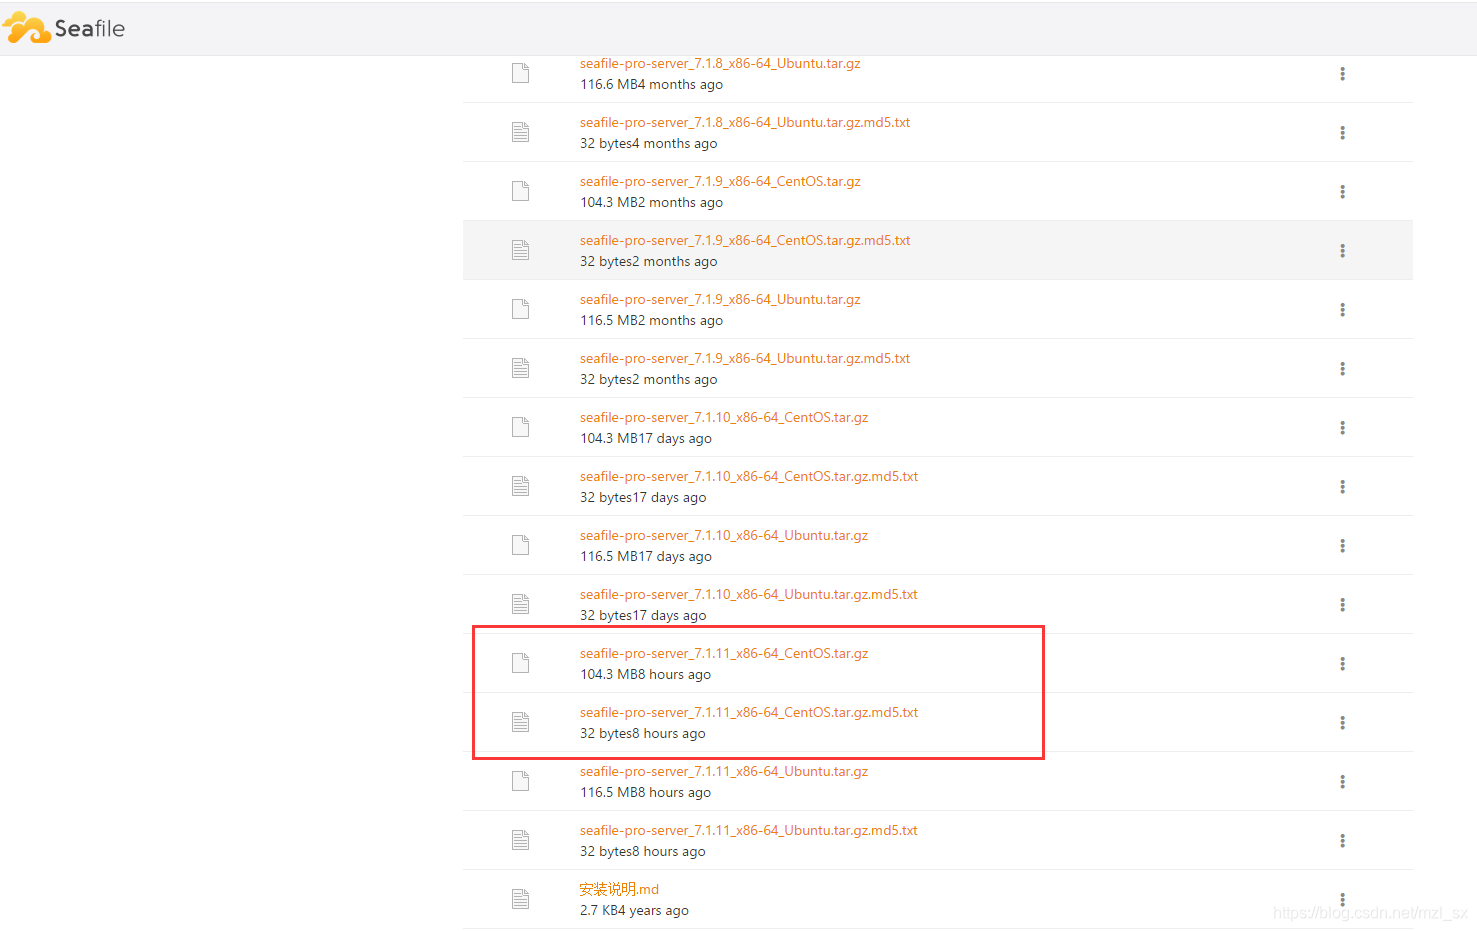Click text file icon of 7.1.11 Ubuntu md5.txt
The image size is (1477, 931).
click(x=520, y=840)
